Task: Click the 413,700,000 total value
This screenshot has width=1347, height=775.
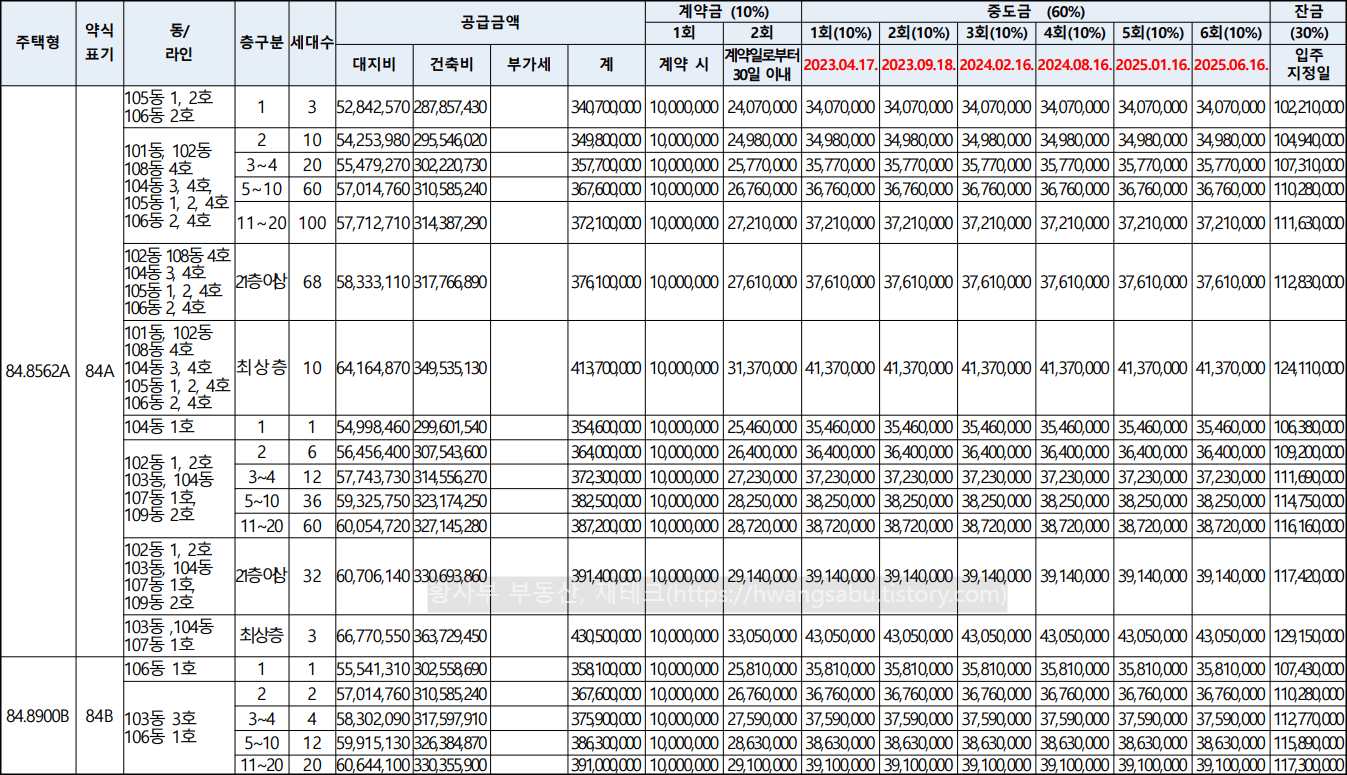Action: pyautogui.click(x=607, y=368)
